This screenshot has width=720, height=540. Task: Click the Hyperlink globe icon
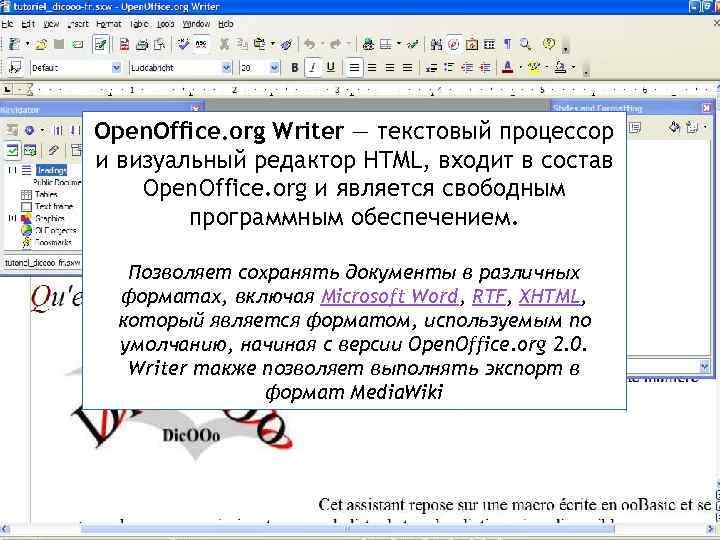click(368, 45)
